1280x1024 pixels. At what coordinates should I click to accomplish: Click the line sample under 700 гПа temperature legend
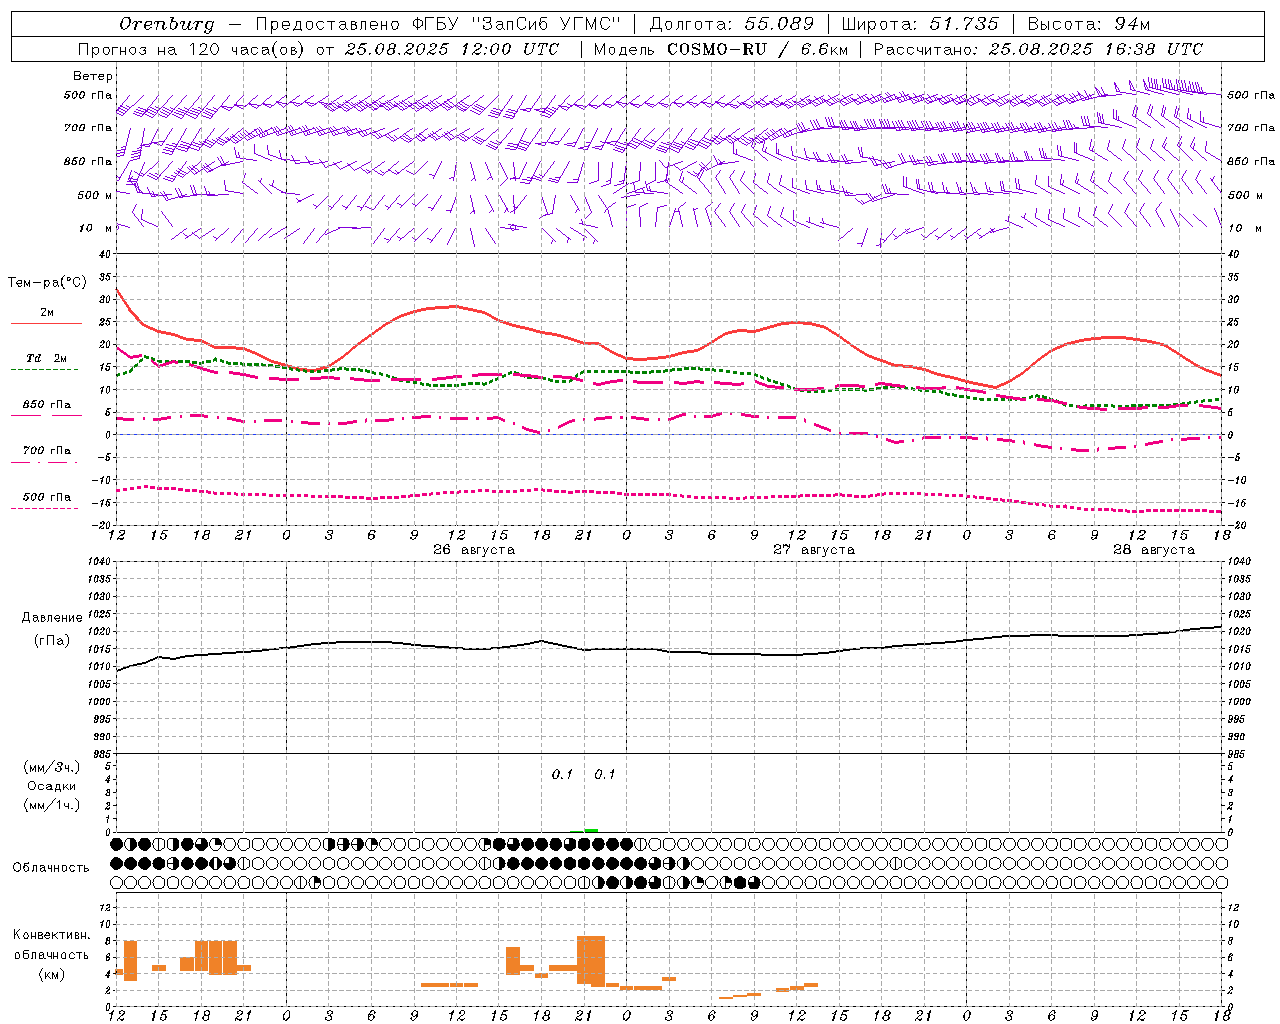(x=44, y=462)
